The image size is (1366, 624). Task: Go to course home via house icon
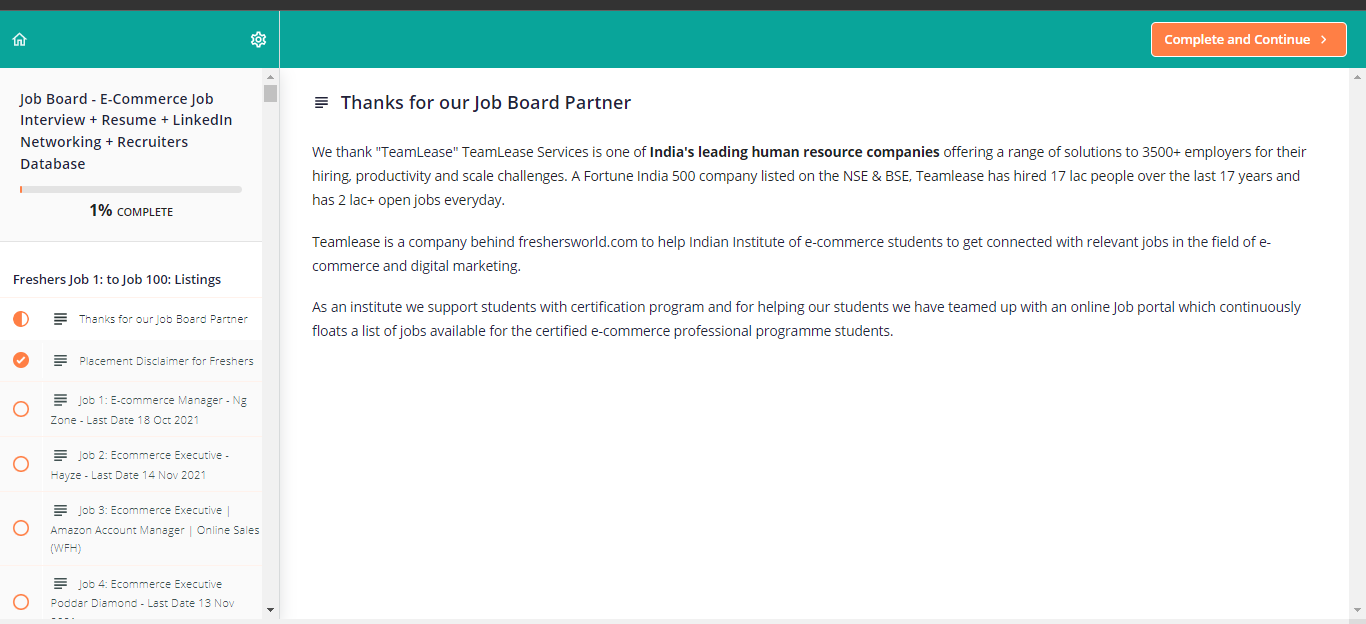pos(19,40)
